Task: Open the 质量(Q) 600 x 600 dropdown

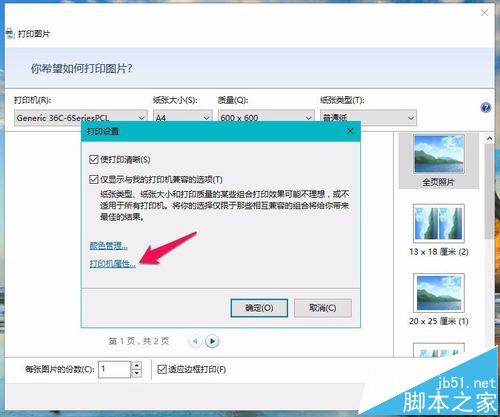Action: (266, 118)
